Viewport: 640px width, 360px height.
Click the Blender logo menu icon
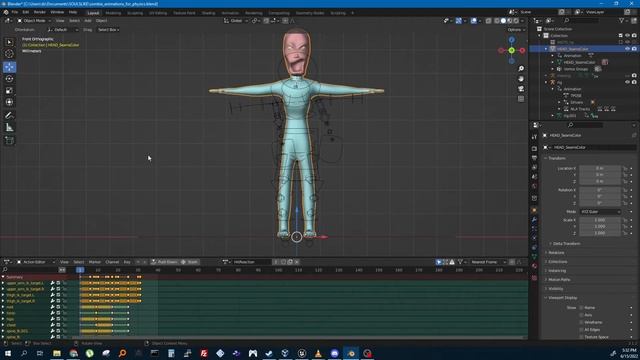click(x=6, y=12)
